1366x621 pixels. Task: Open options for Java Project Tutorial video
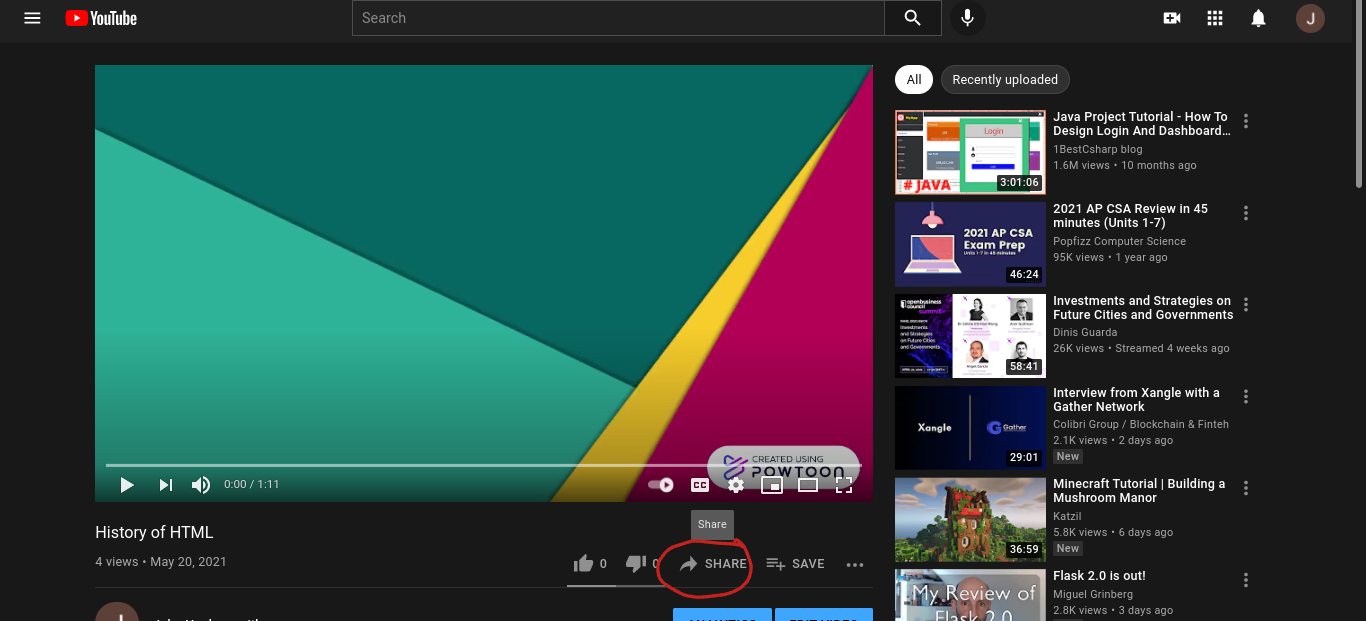[x=1246, y=121]
